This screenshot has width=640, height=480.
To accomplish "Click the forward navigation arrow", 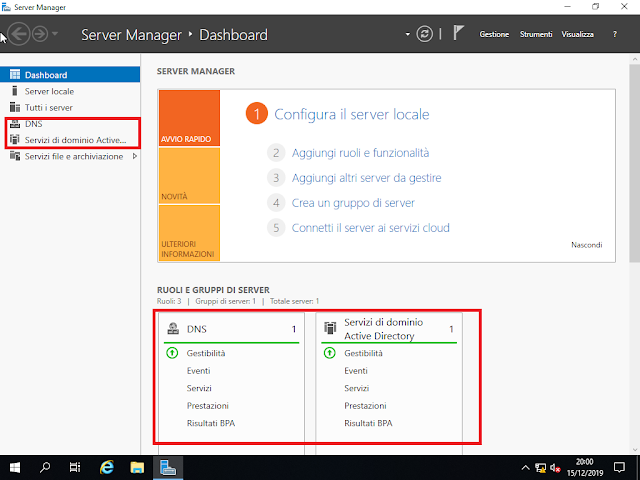I will coord(40,34).
